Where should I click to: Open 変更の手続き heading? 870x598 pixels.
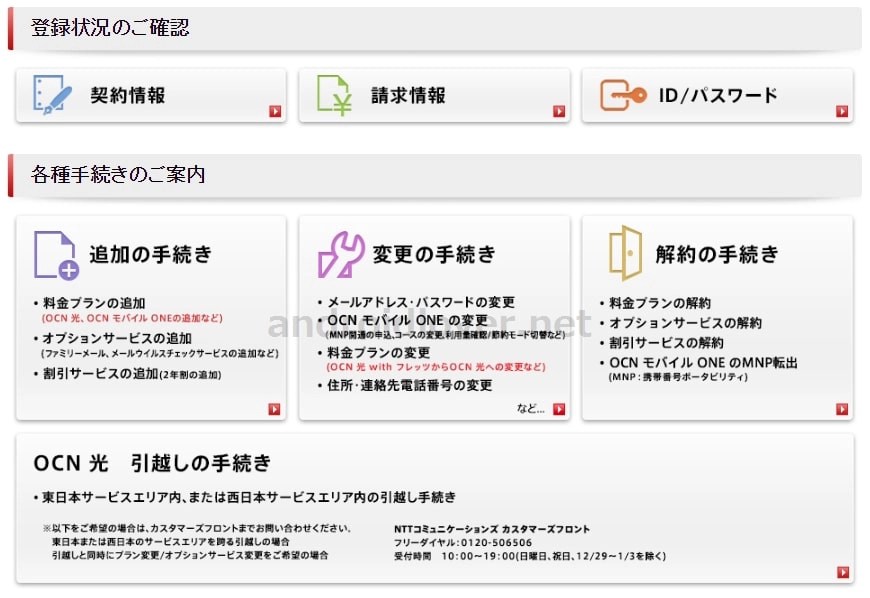pos(434,254)
